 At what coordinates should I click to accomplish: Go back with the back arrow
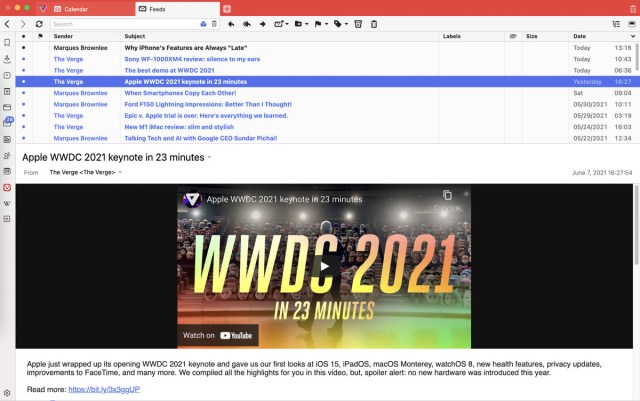(x=7, y=24)
